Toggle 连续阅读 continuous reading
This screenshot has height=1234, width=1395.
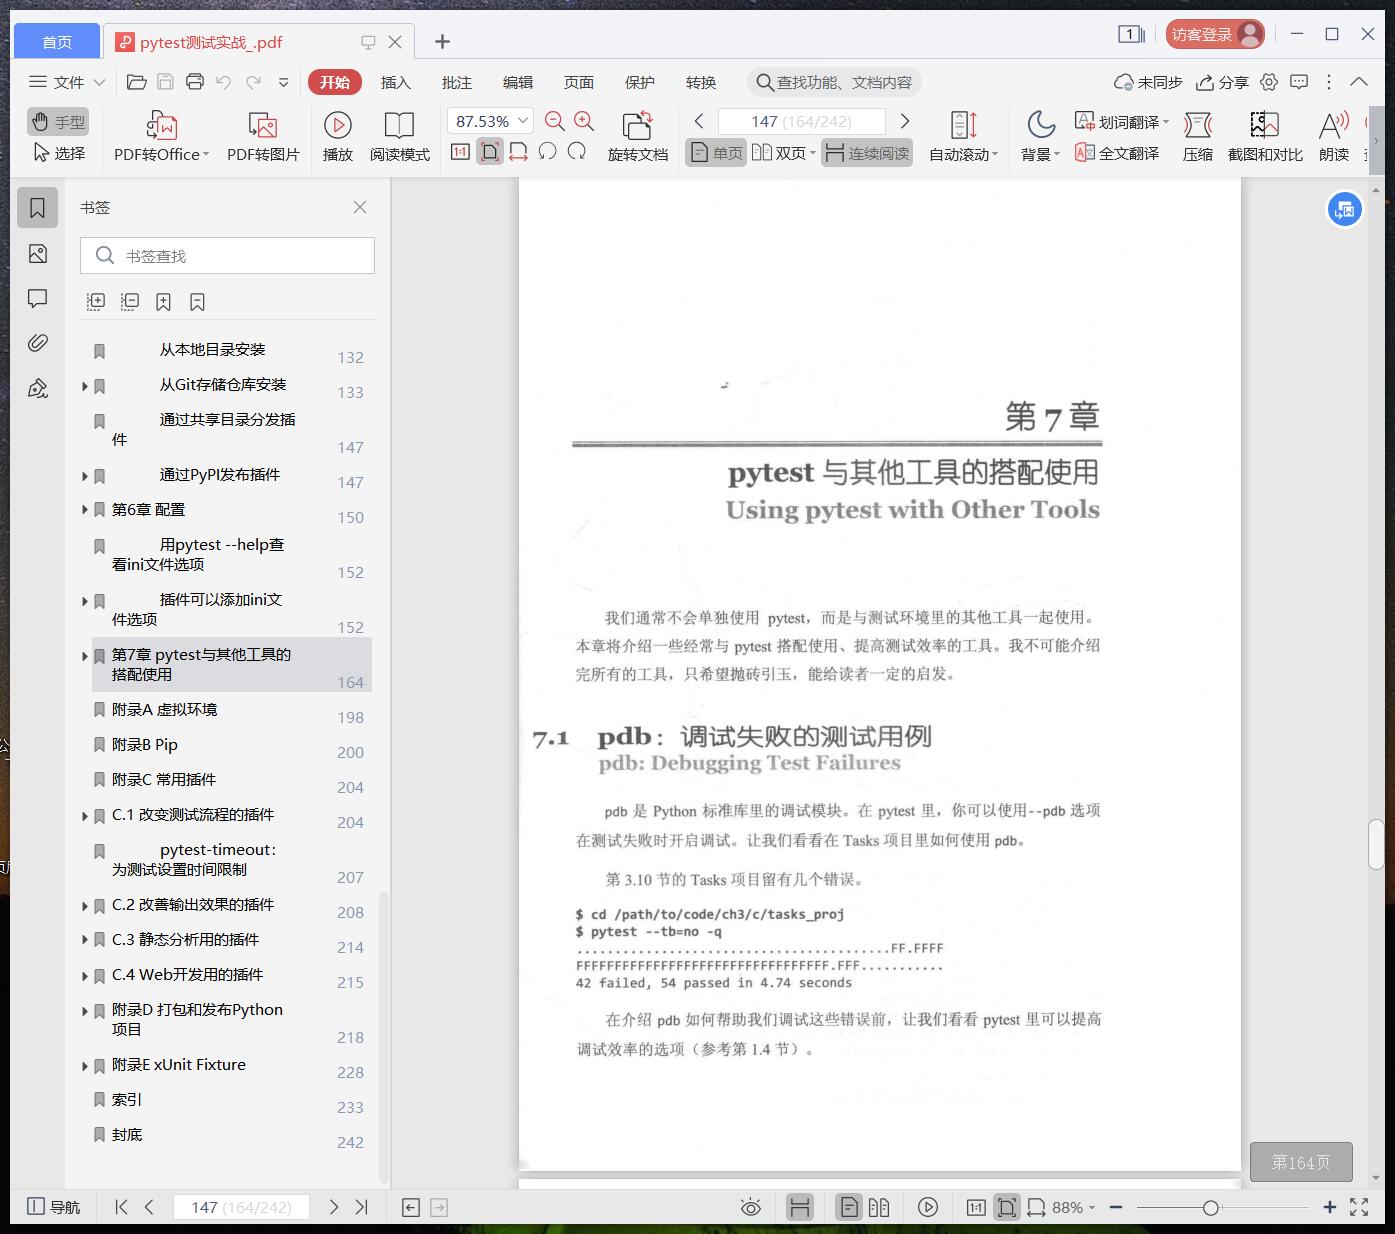click(x=867, y=153)
